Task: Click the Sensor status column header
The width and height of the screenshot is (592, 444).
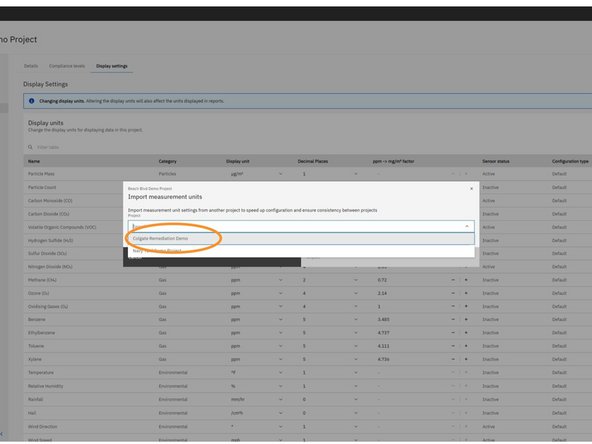Action: click(496, 162)
